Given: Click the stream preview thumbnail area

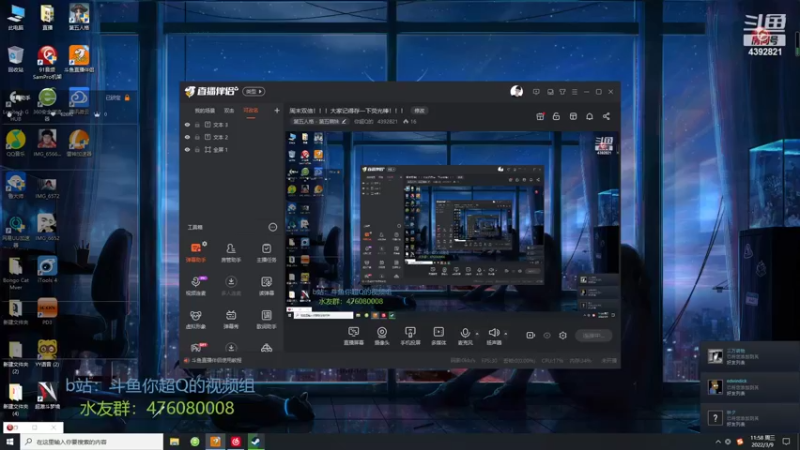Looking at the screenshot, I should pos(452,226).
